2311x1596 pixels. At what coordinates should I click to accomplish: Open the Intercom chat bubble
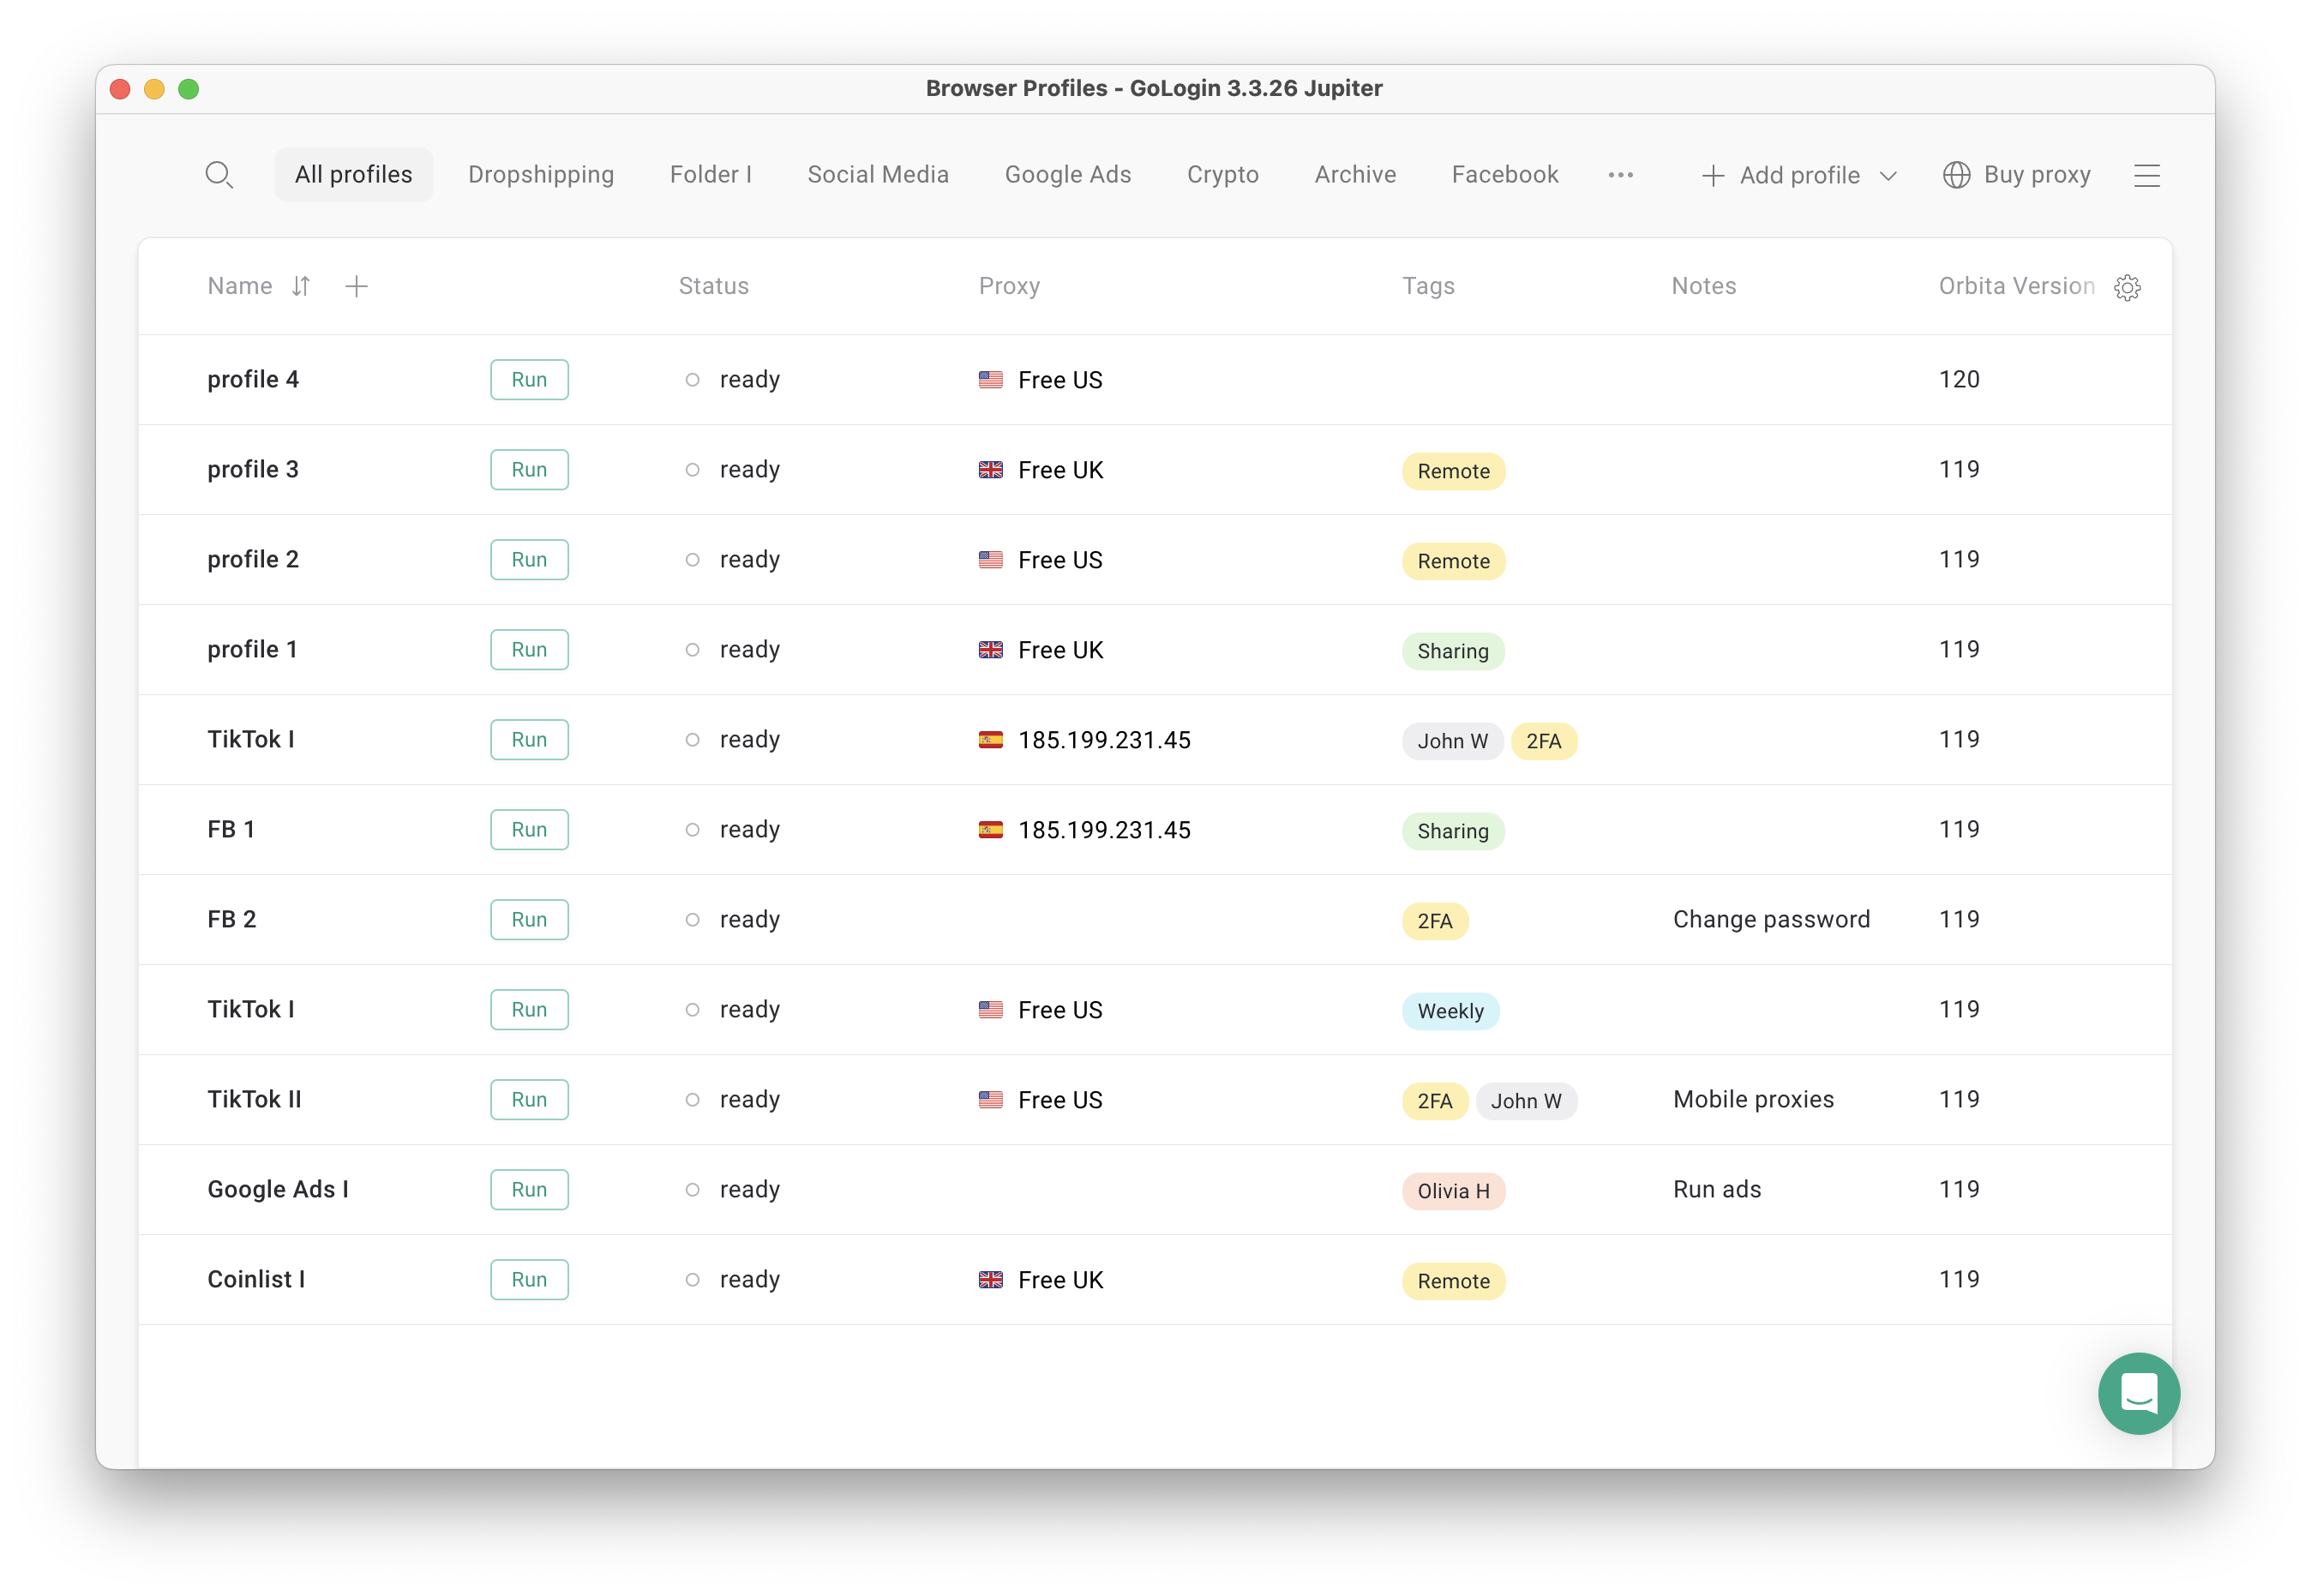click(x=2139, y=1394)
